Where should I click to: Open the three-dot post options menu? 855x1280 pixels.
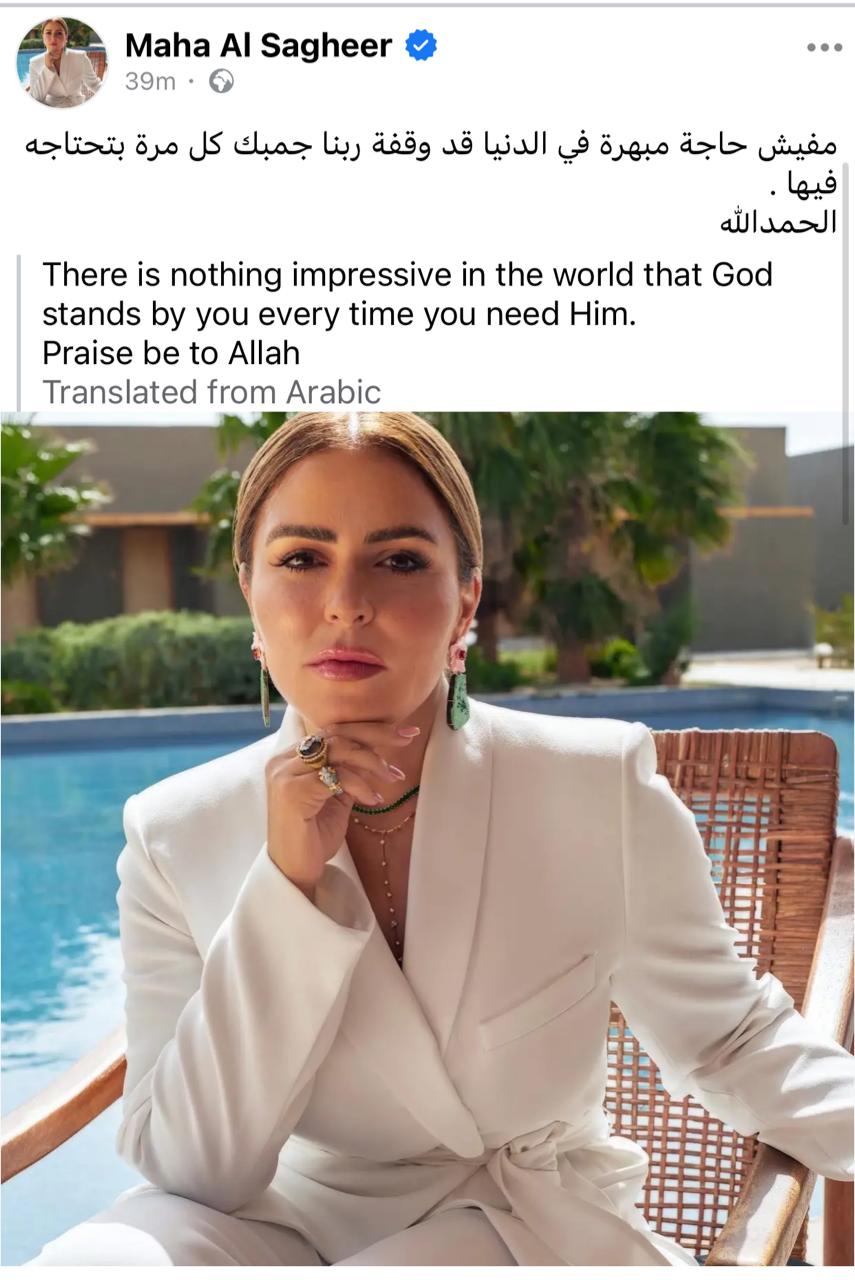pyautogui.click(x=824, y=47)
